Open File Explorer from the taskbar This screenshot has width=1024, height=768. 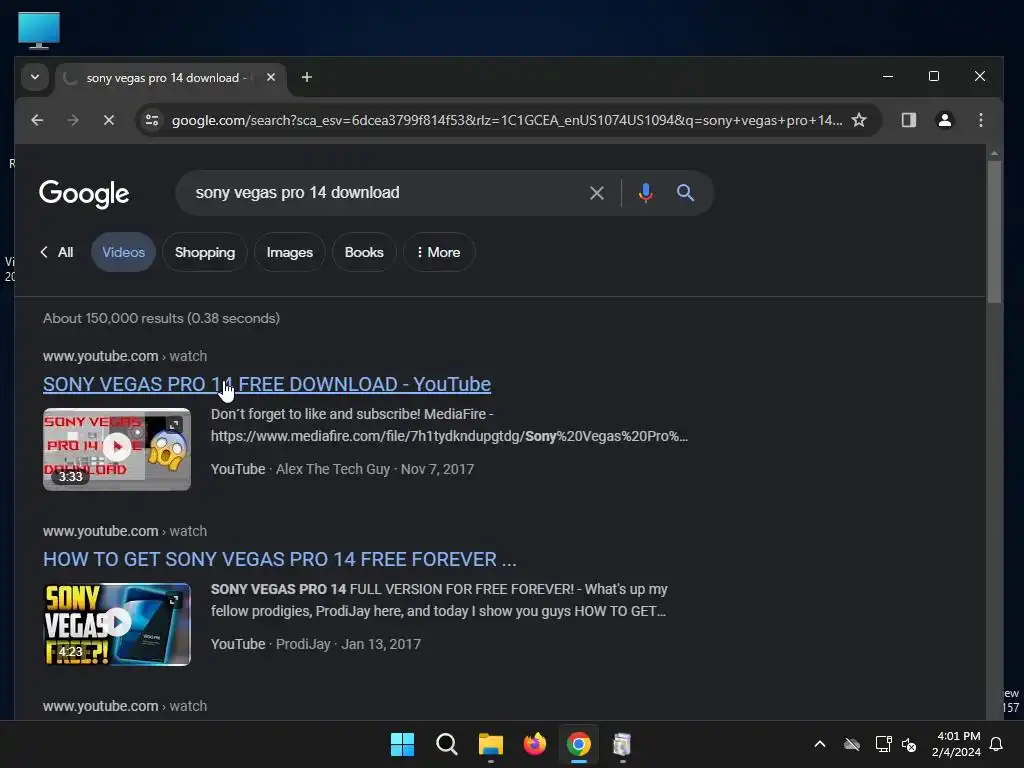tap(490, 744)
